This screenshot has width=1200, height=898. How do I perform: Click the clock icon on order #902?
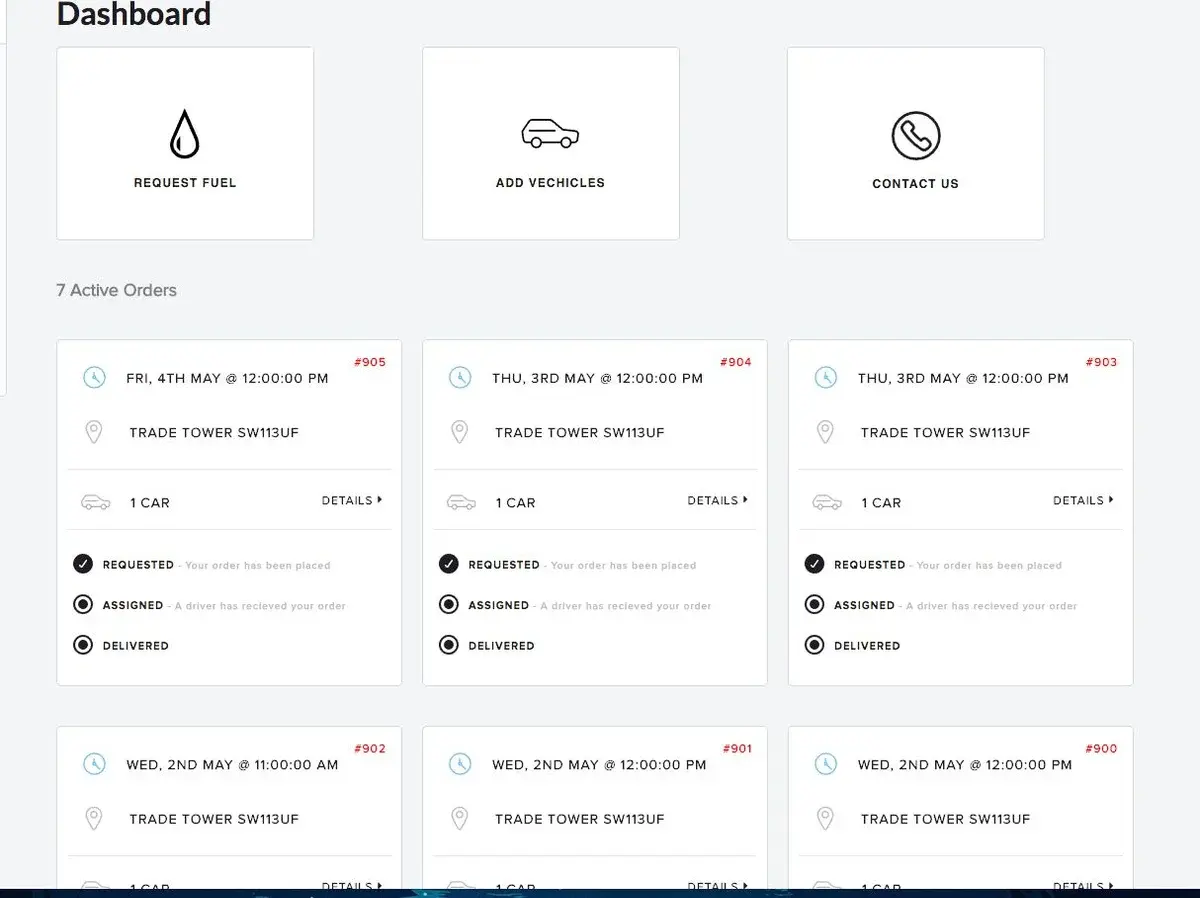(94, 764)
